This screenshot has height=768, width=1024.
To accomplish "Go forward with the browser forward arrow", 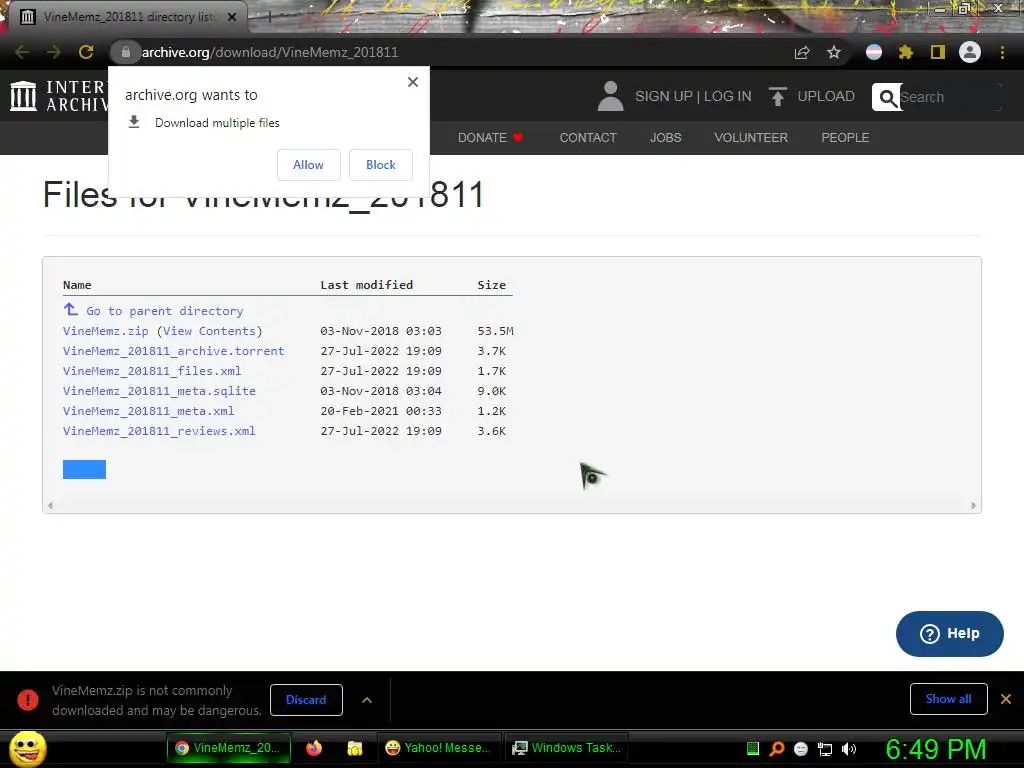I will (54, 52).
